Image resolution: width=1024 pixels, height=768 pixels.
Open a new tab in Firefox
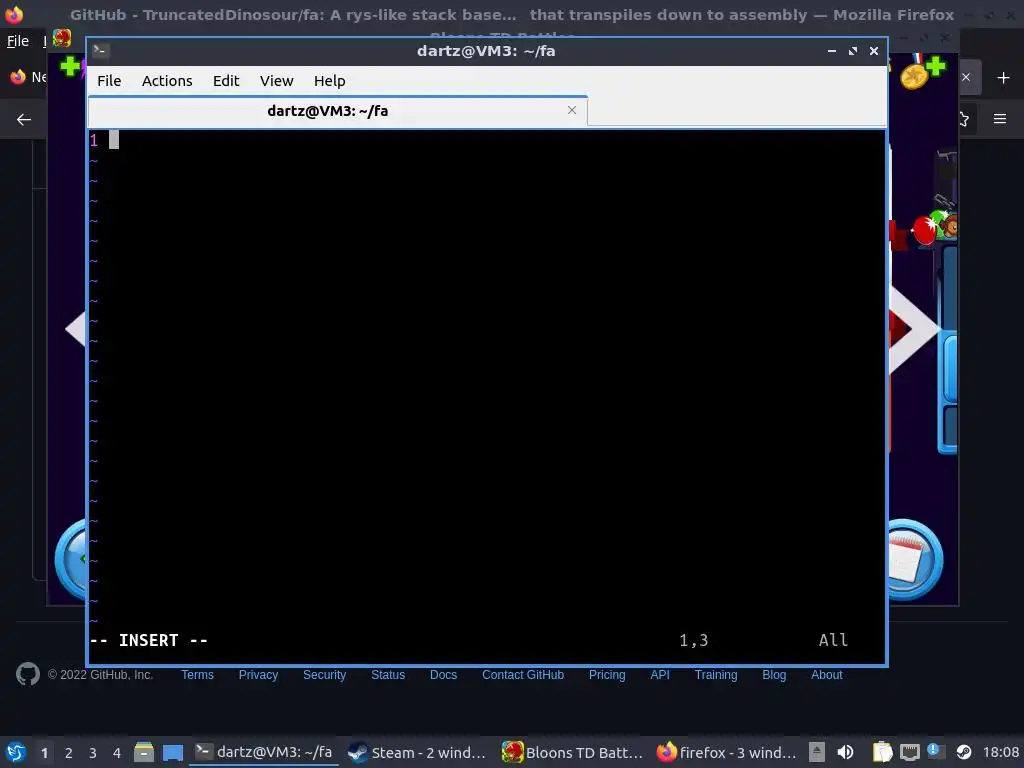(1003, 78)
